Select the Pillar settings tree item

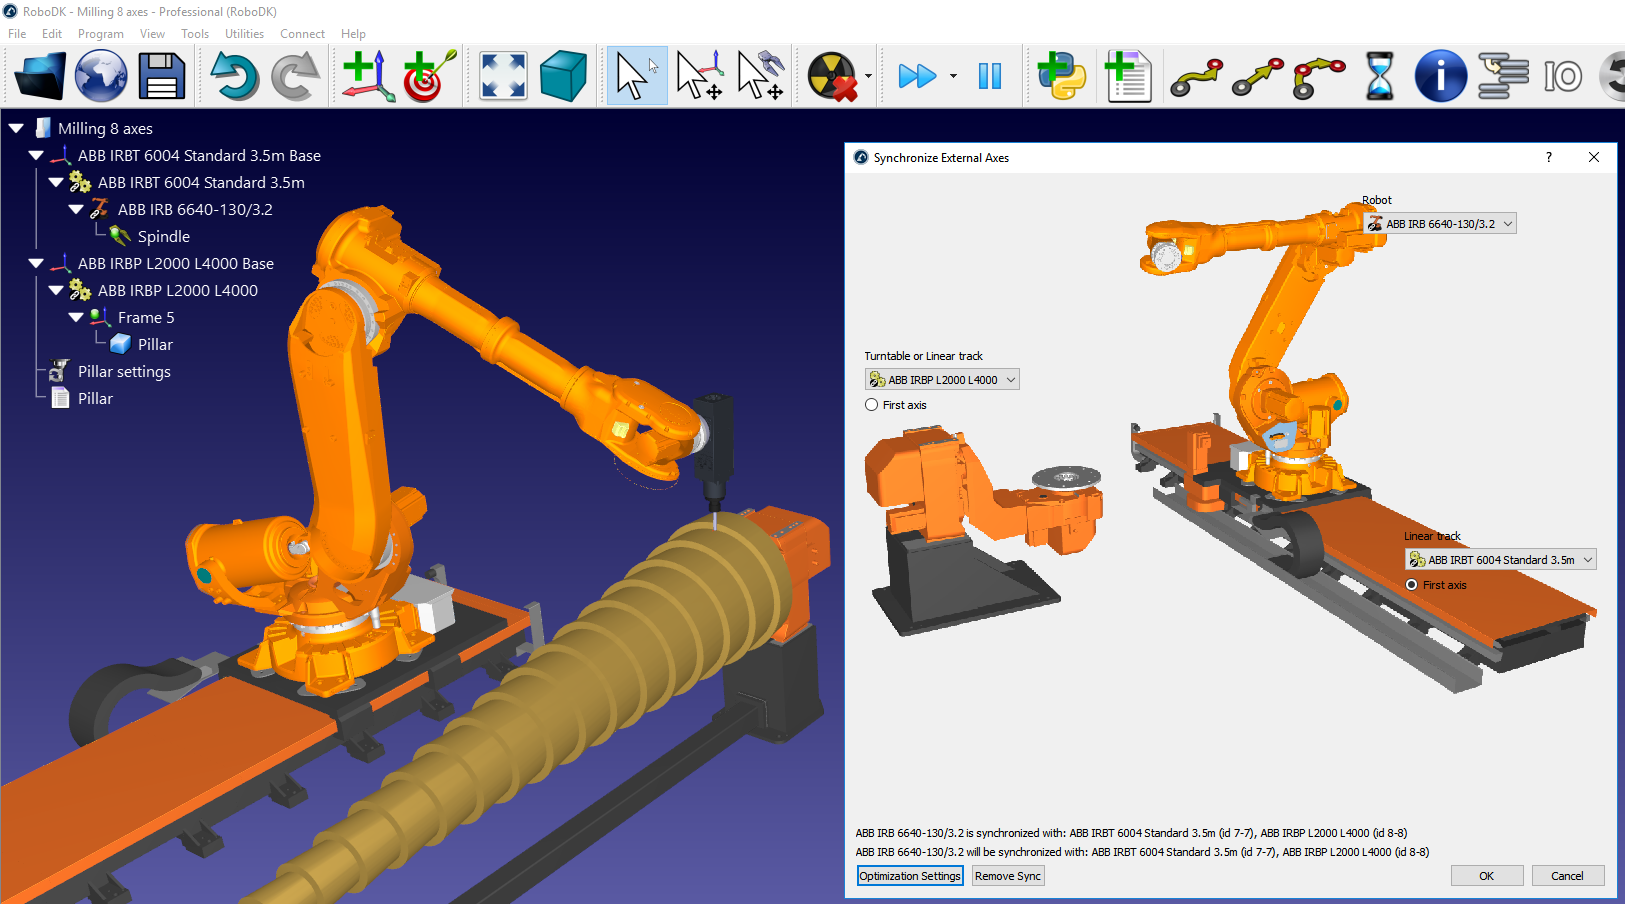[x=124, y=371]
